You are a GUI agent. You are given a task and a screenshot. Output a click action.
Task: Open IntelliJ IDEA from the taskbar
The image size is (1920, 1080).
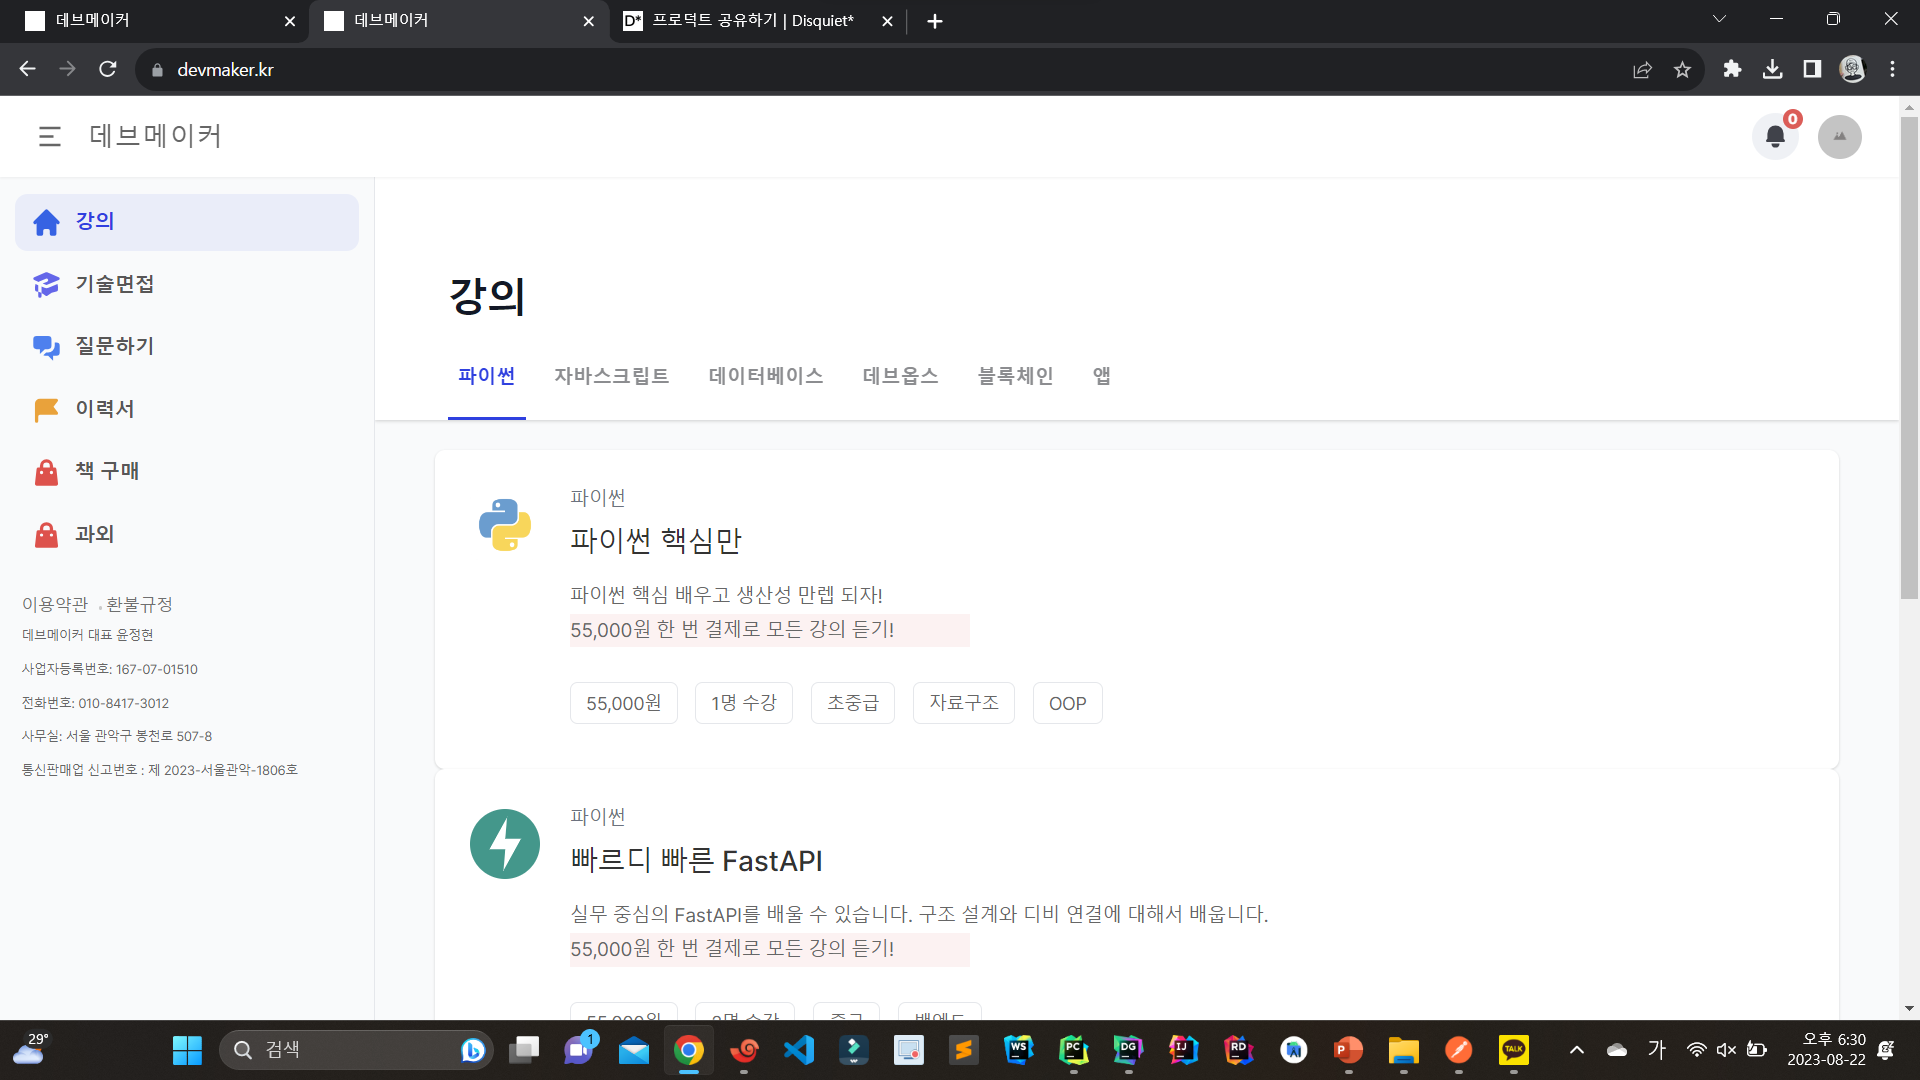pos(1183,1050)
